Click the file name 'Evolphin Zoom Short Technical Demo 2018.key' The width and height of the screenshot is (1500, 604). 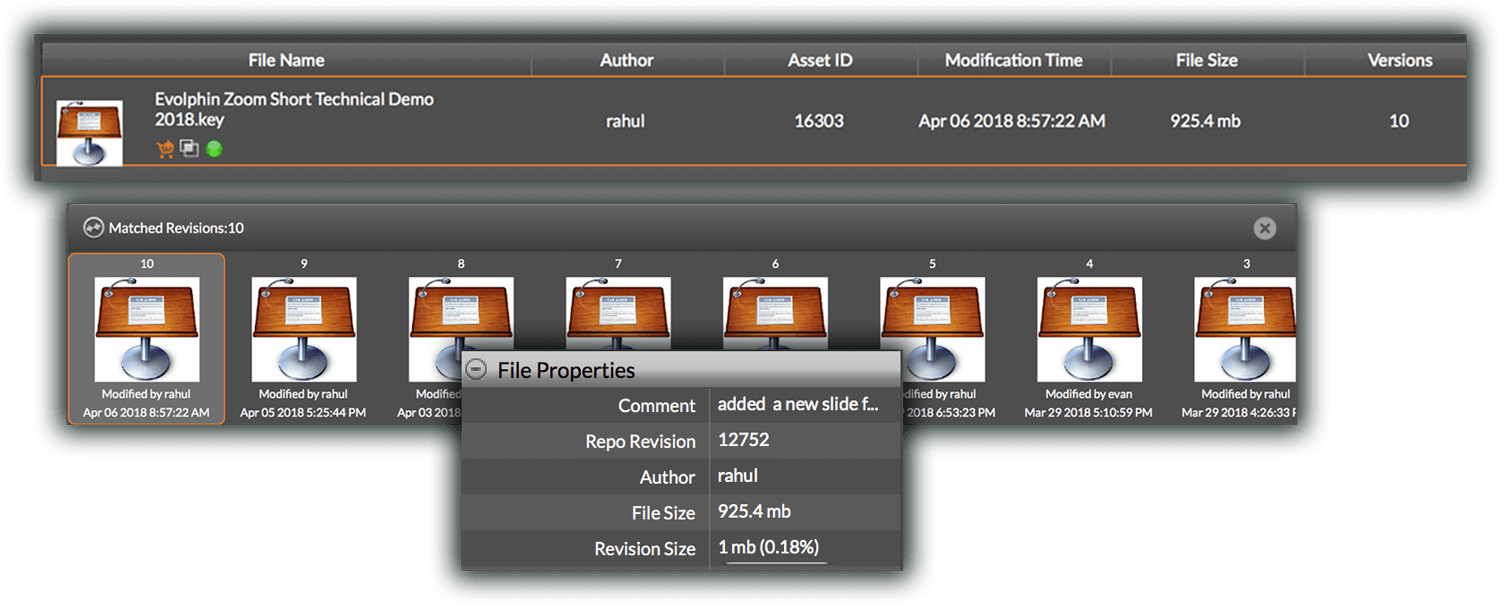(294, 109)
